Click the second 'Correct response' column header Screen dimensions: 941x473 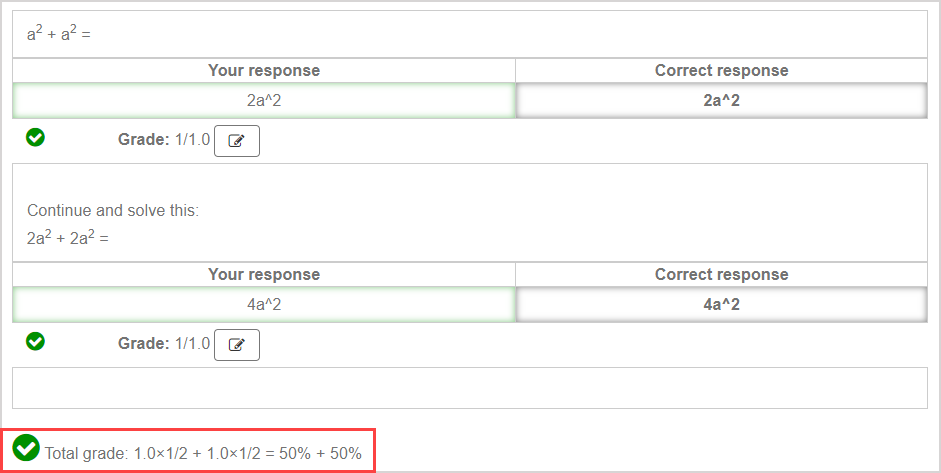(x=721, y=275)
